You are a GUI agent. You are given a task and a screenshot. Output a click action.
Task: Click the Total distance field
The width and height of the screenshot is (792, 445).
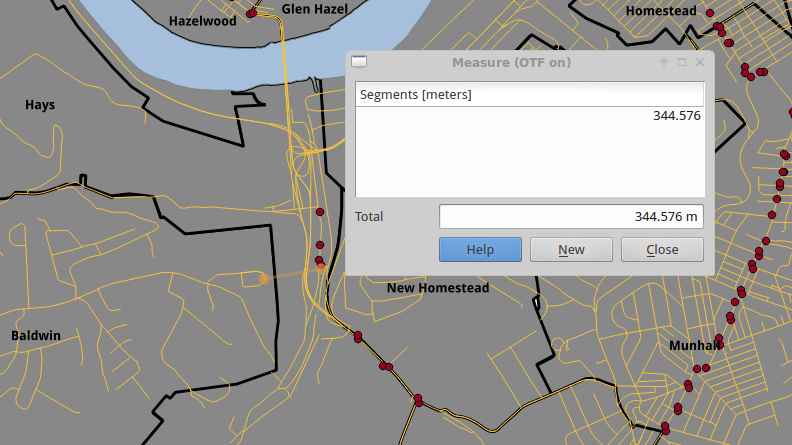point(570,216)
